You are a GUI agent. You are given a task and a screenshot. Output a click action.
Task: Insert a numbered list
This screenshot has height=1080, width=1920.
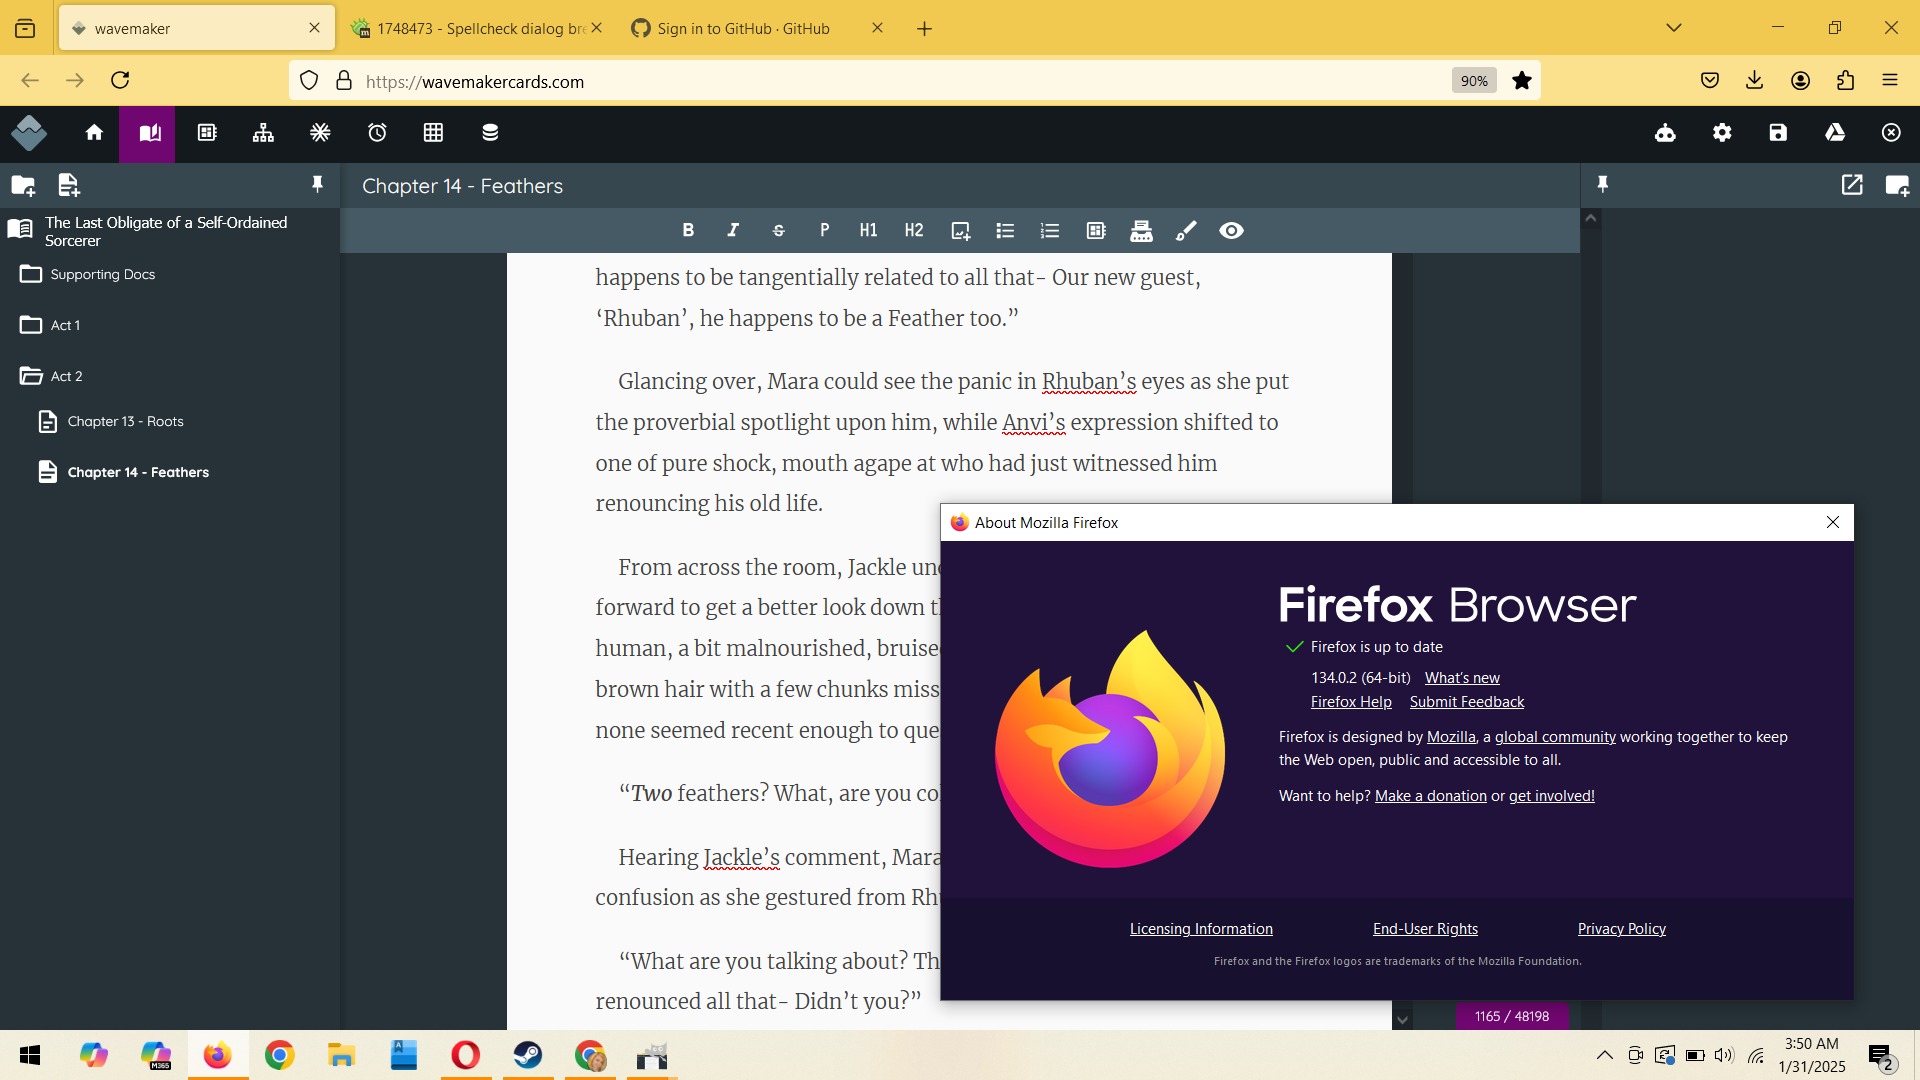[x=1050, y=231]
